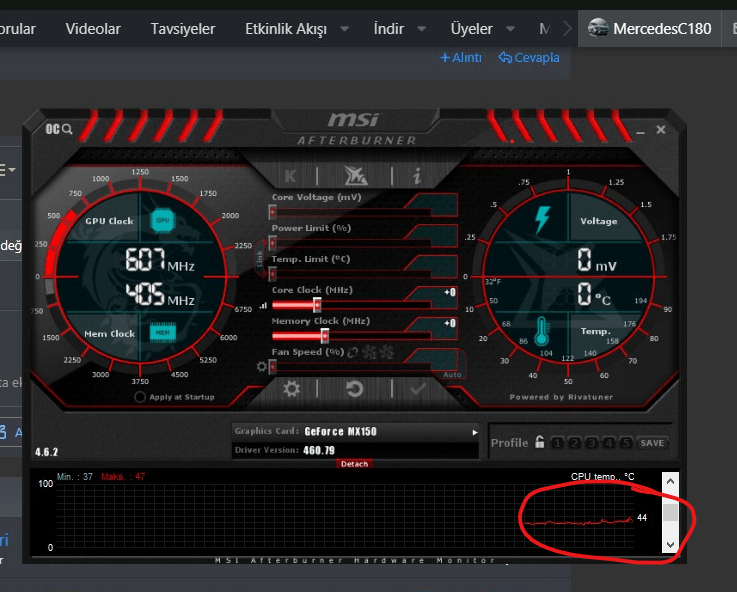Toggle fan speed Auto mode
Image resolution: width=737 pixels, height=592 pixels.
(451, 374)
